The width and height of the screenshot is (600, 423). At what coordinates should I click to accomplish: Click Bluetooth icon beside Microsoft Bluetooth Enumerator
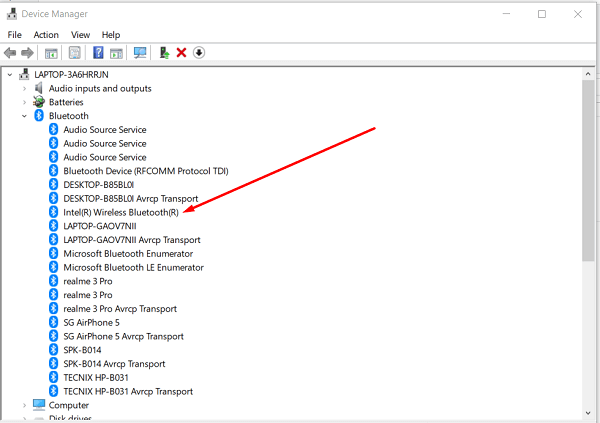(x=54, y=253)
